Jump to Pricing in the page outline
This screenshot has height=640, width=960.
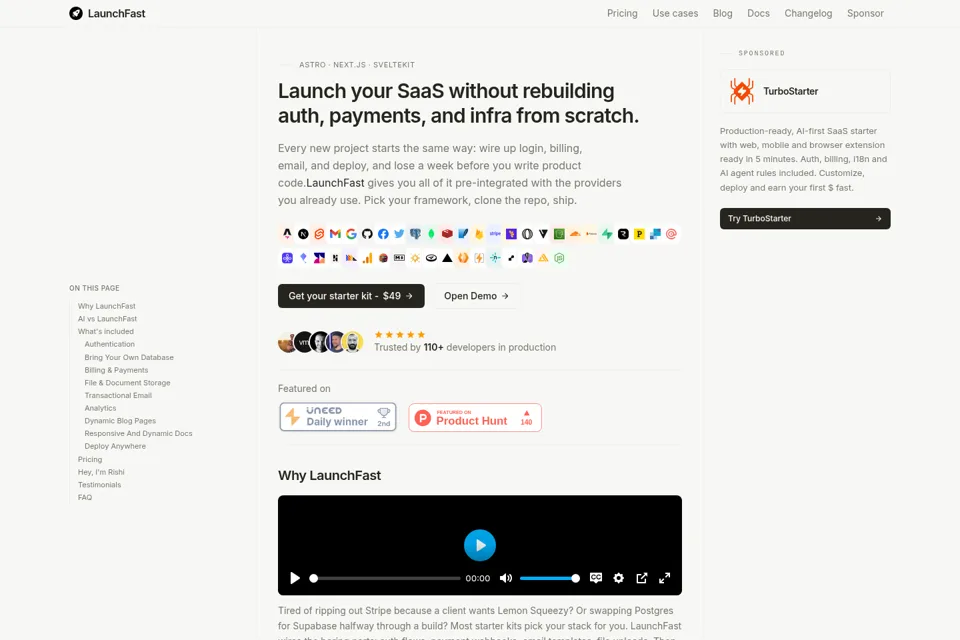(x=90, y=459)
